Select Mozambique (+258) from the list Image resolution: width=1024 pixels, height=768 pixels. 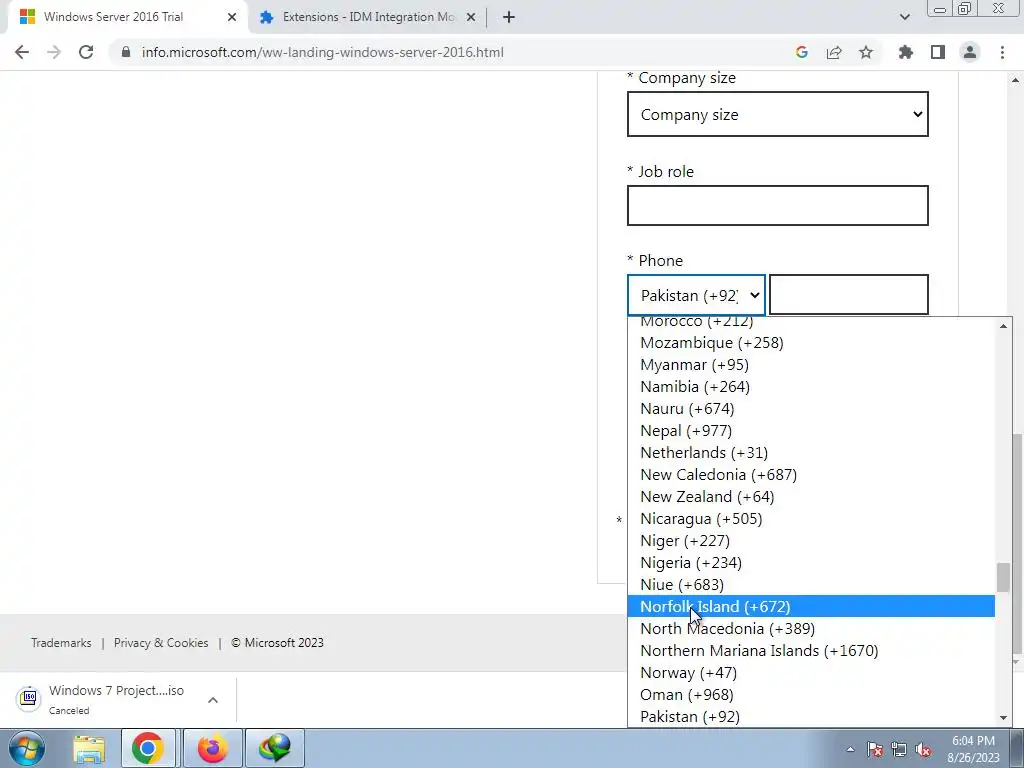(811, 343)
